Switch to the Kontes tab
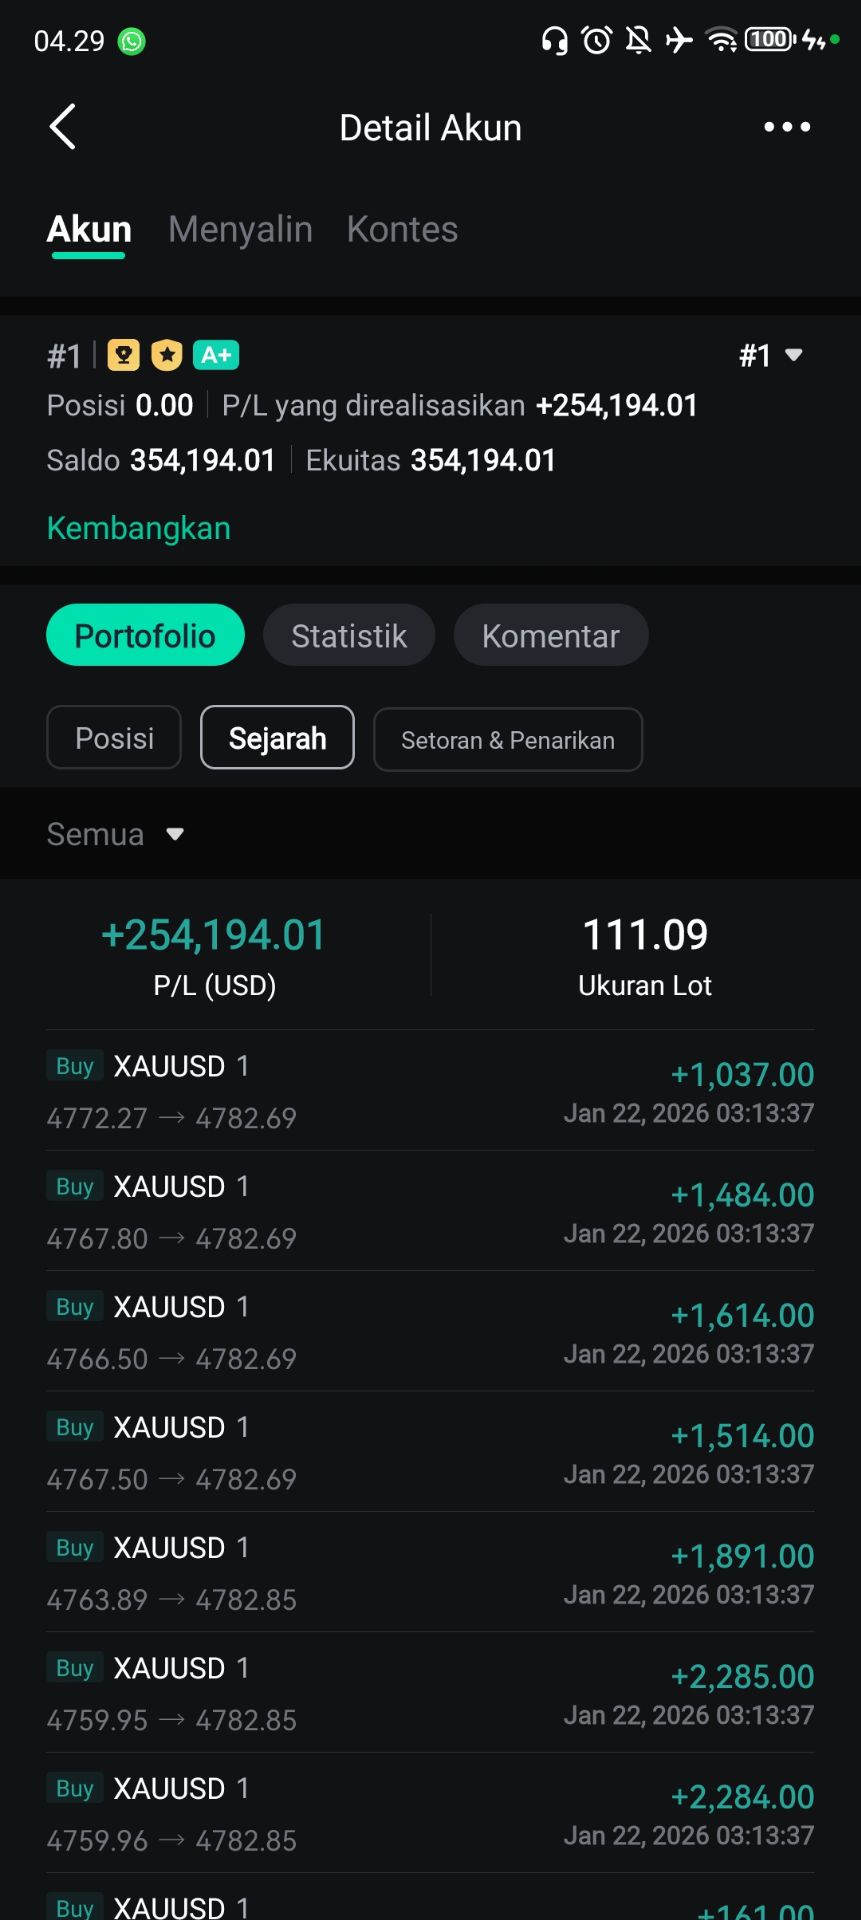Image resolution: width=861 pixels, height=1920 pixels. point(402,229)
